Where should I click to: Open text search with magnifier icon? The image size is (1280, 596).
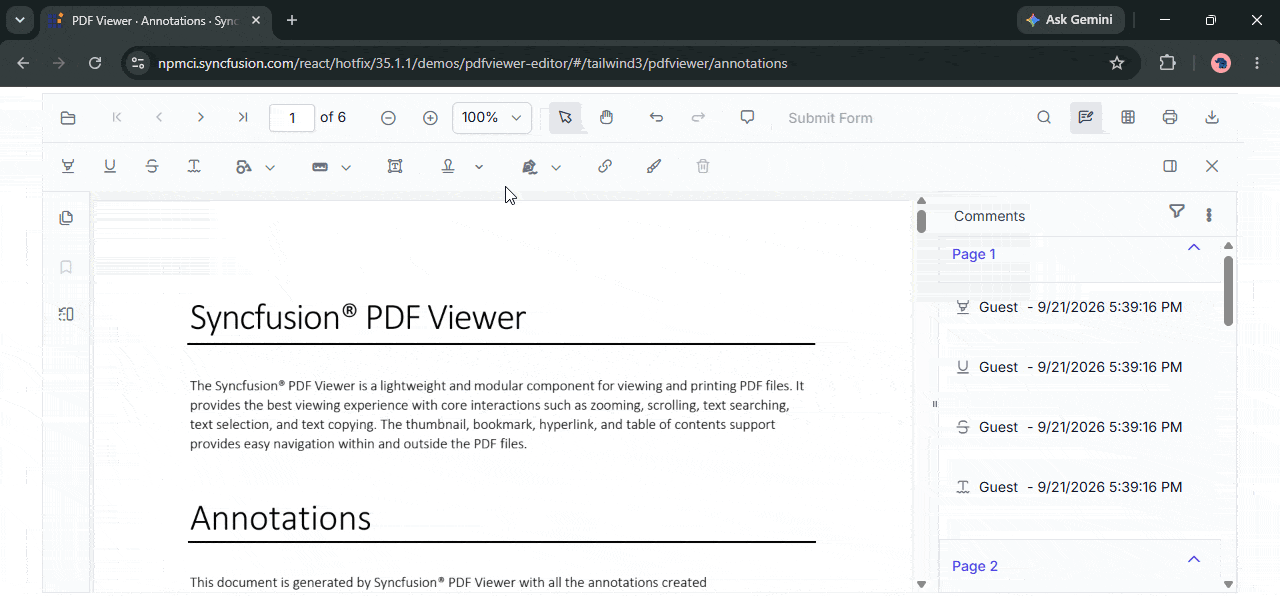1044,118
